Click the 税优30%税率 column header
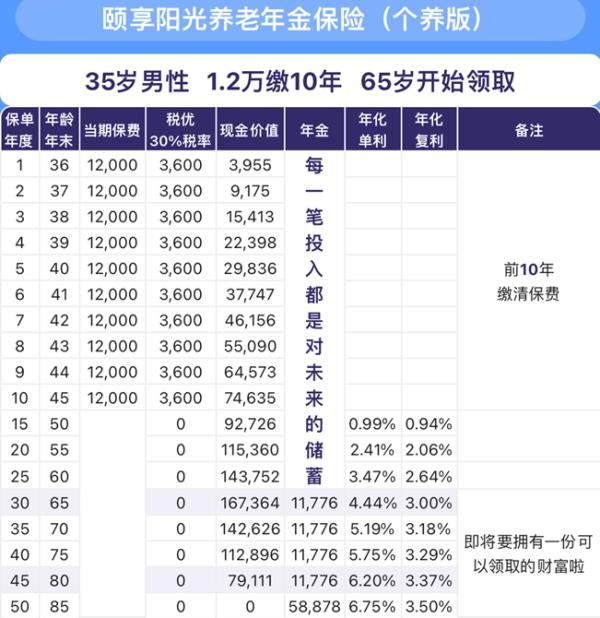Viewport: 600px width, 618px height. coord(181,129)
